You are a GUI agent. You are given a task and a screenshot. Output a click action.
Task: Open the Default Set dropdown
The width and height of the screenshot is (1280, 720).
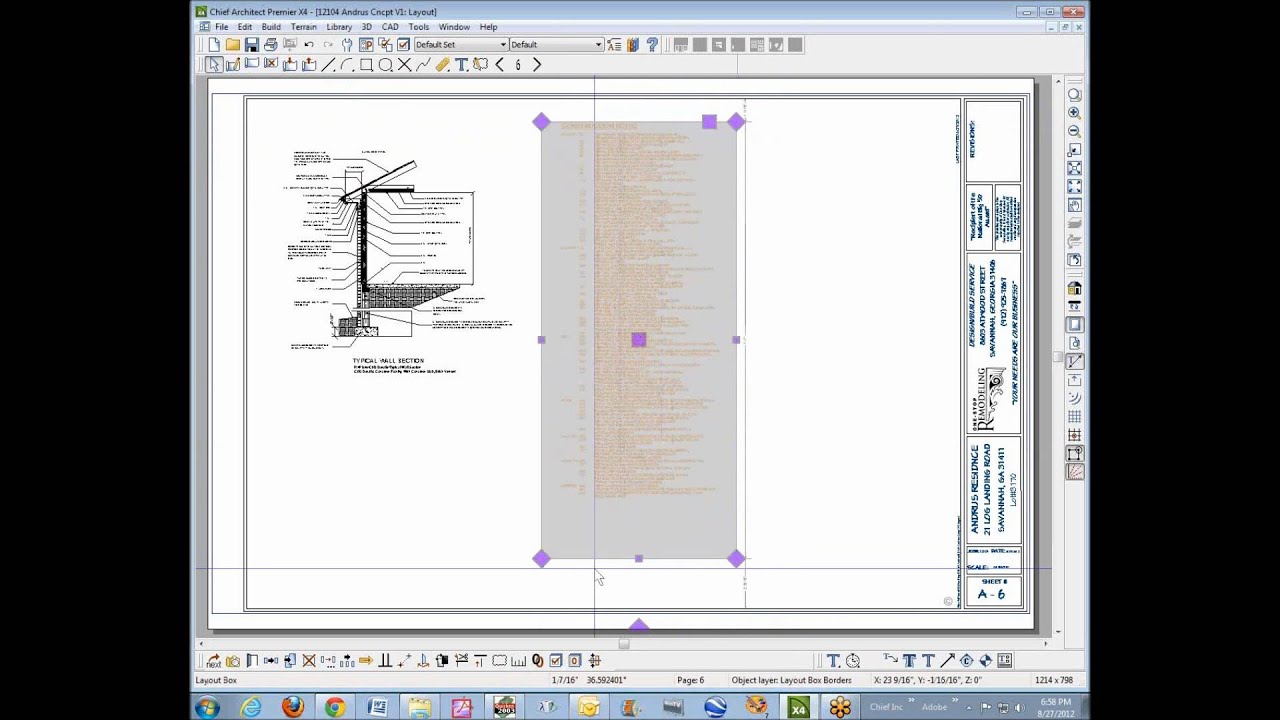(x=461, y=45)
